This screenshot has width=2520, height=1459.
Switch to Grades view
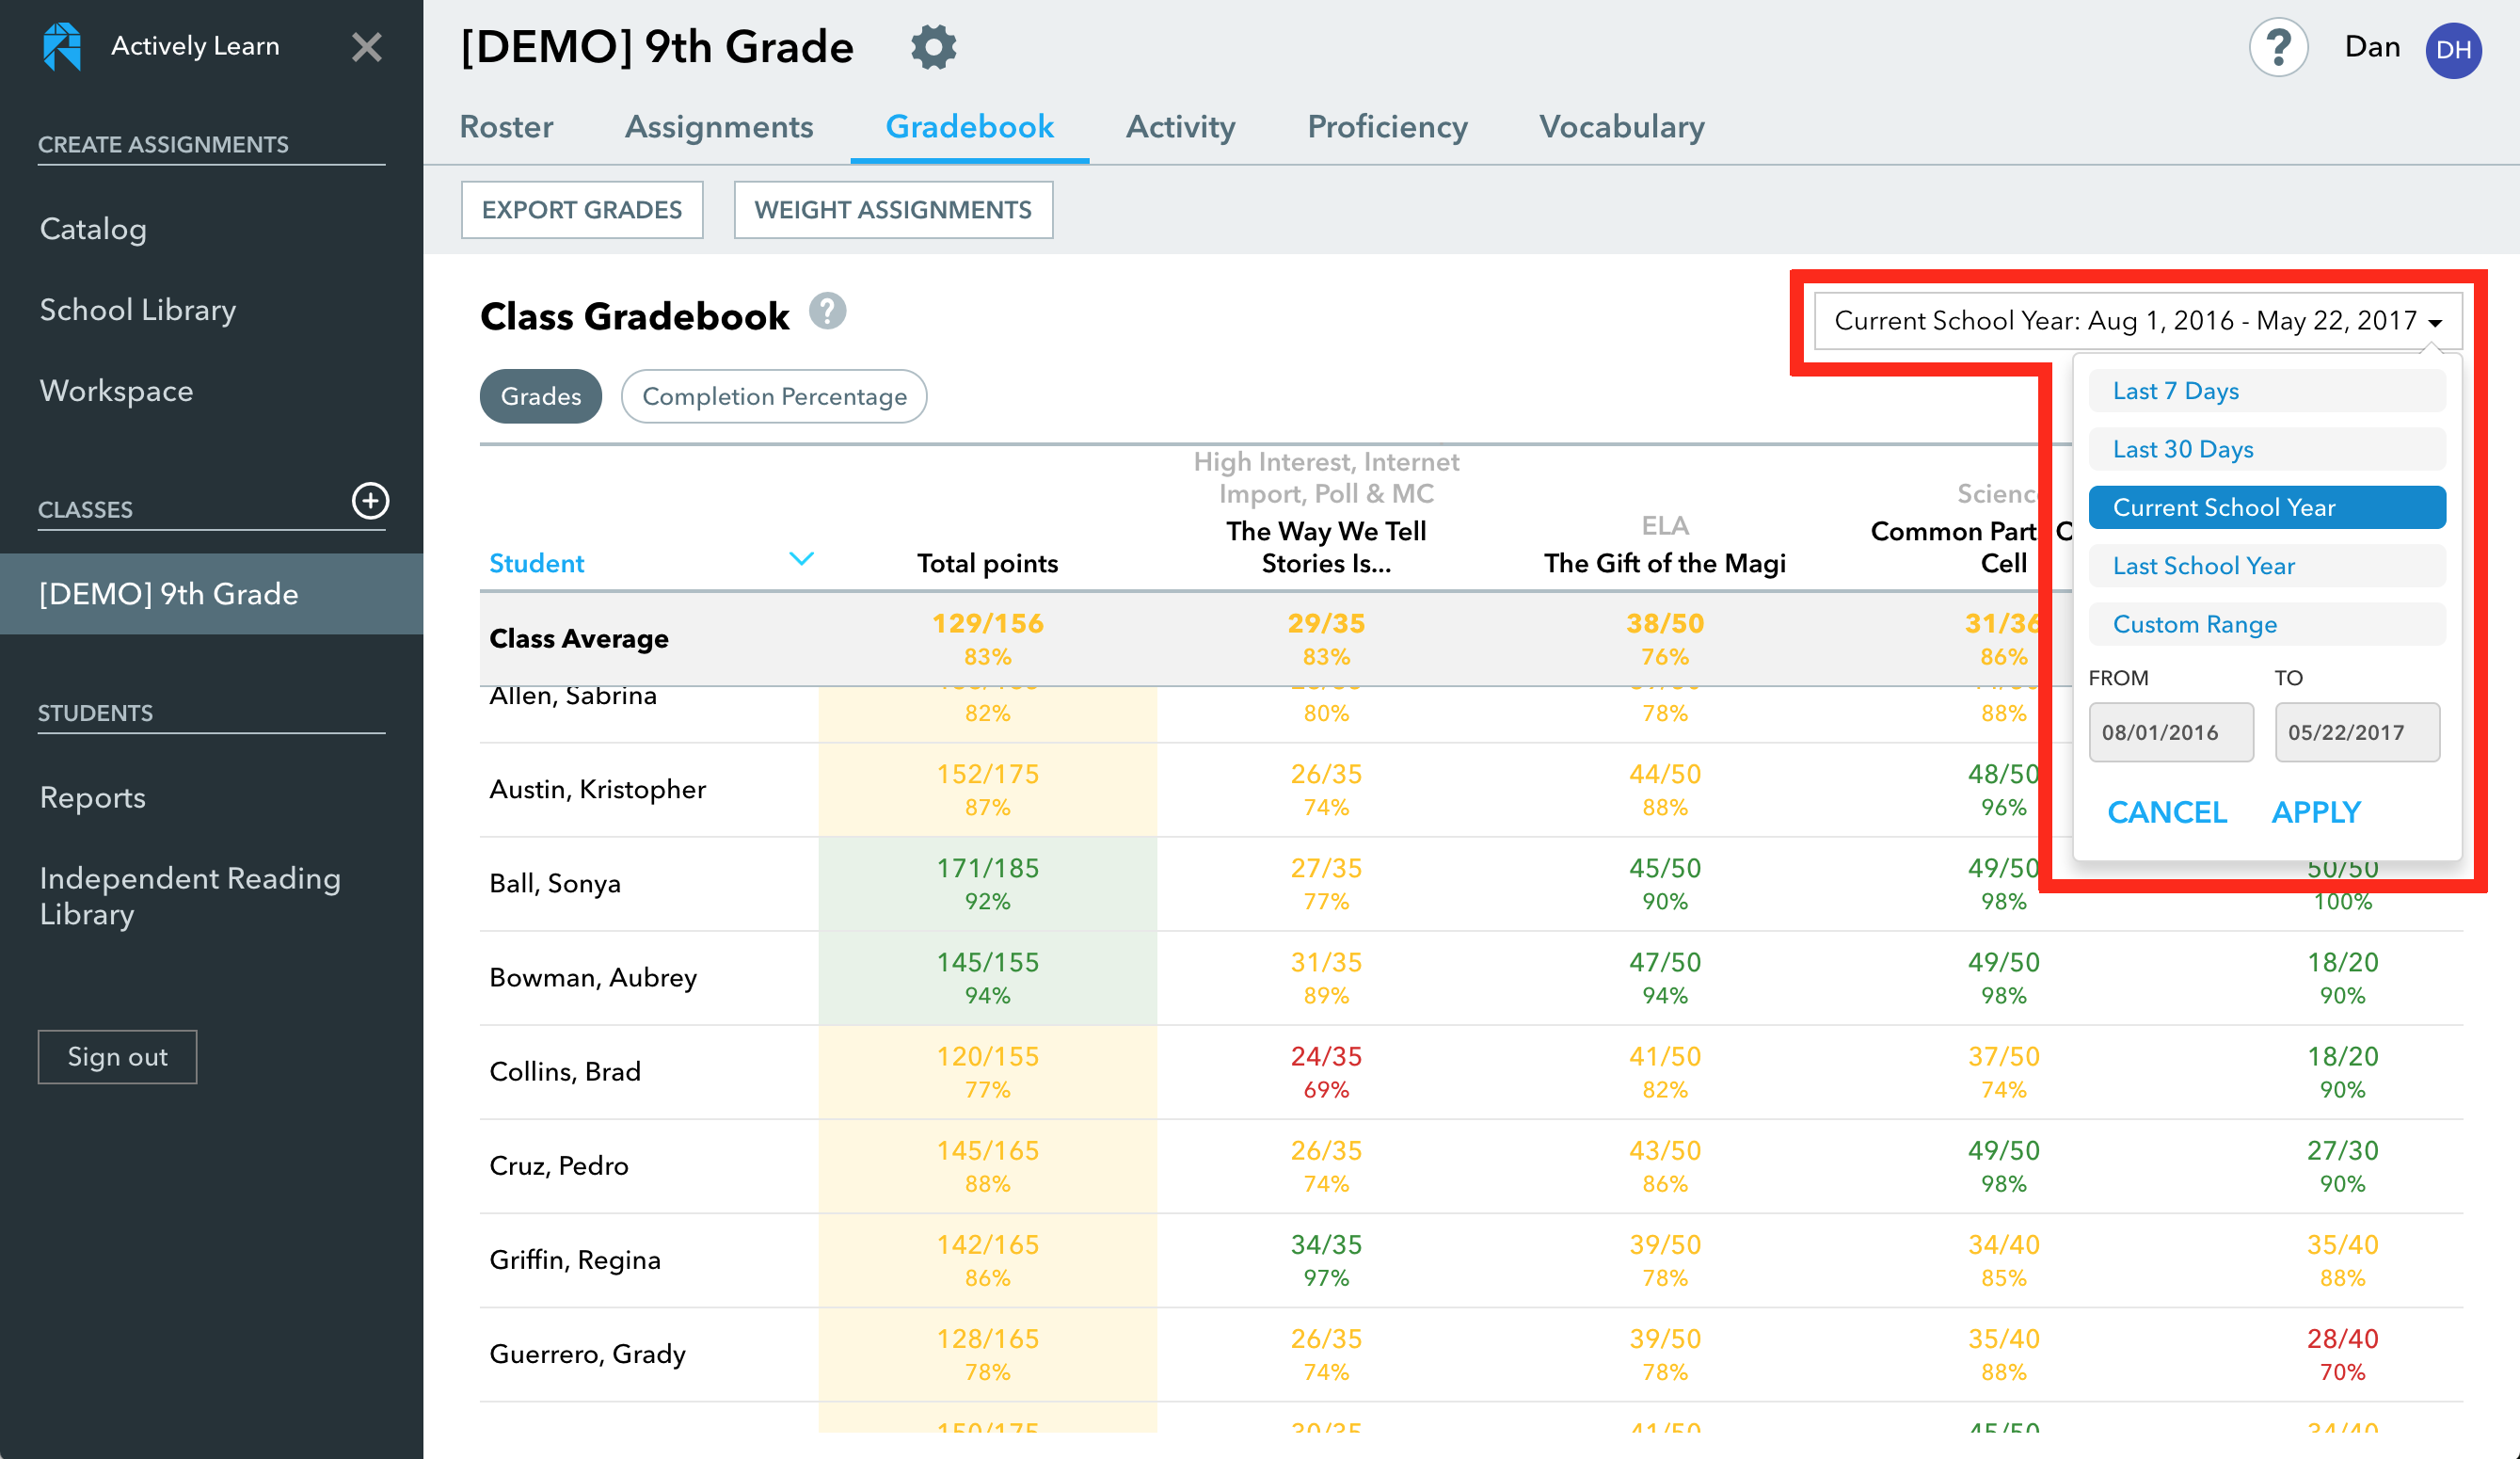tap(541, 396)
